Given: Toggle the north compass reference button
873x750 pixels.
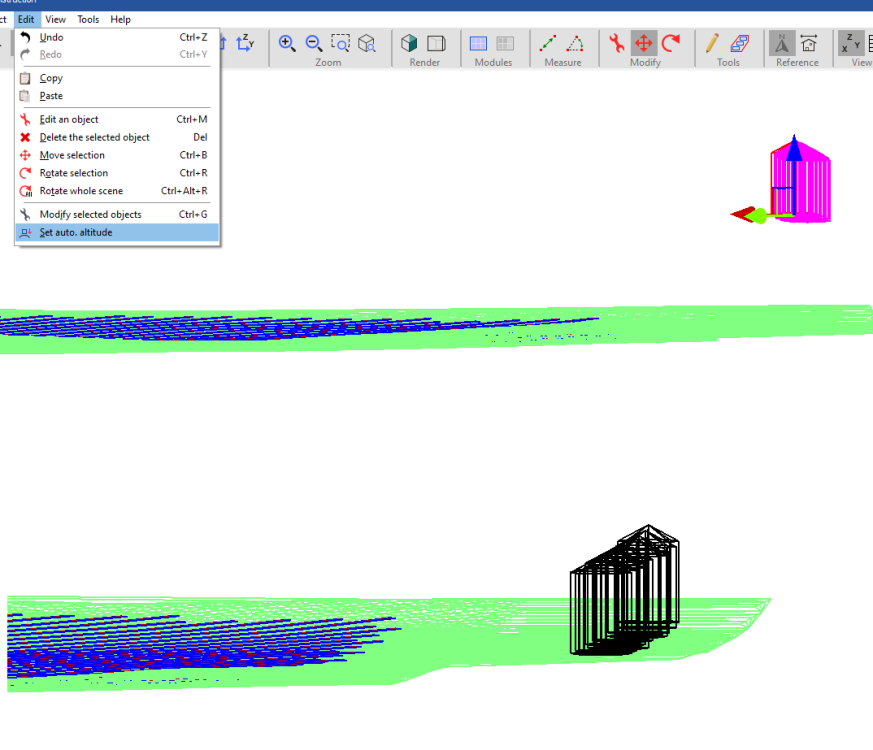Looking at the screenshot, I should pos(782,43).
